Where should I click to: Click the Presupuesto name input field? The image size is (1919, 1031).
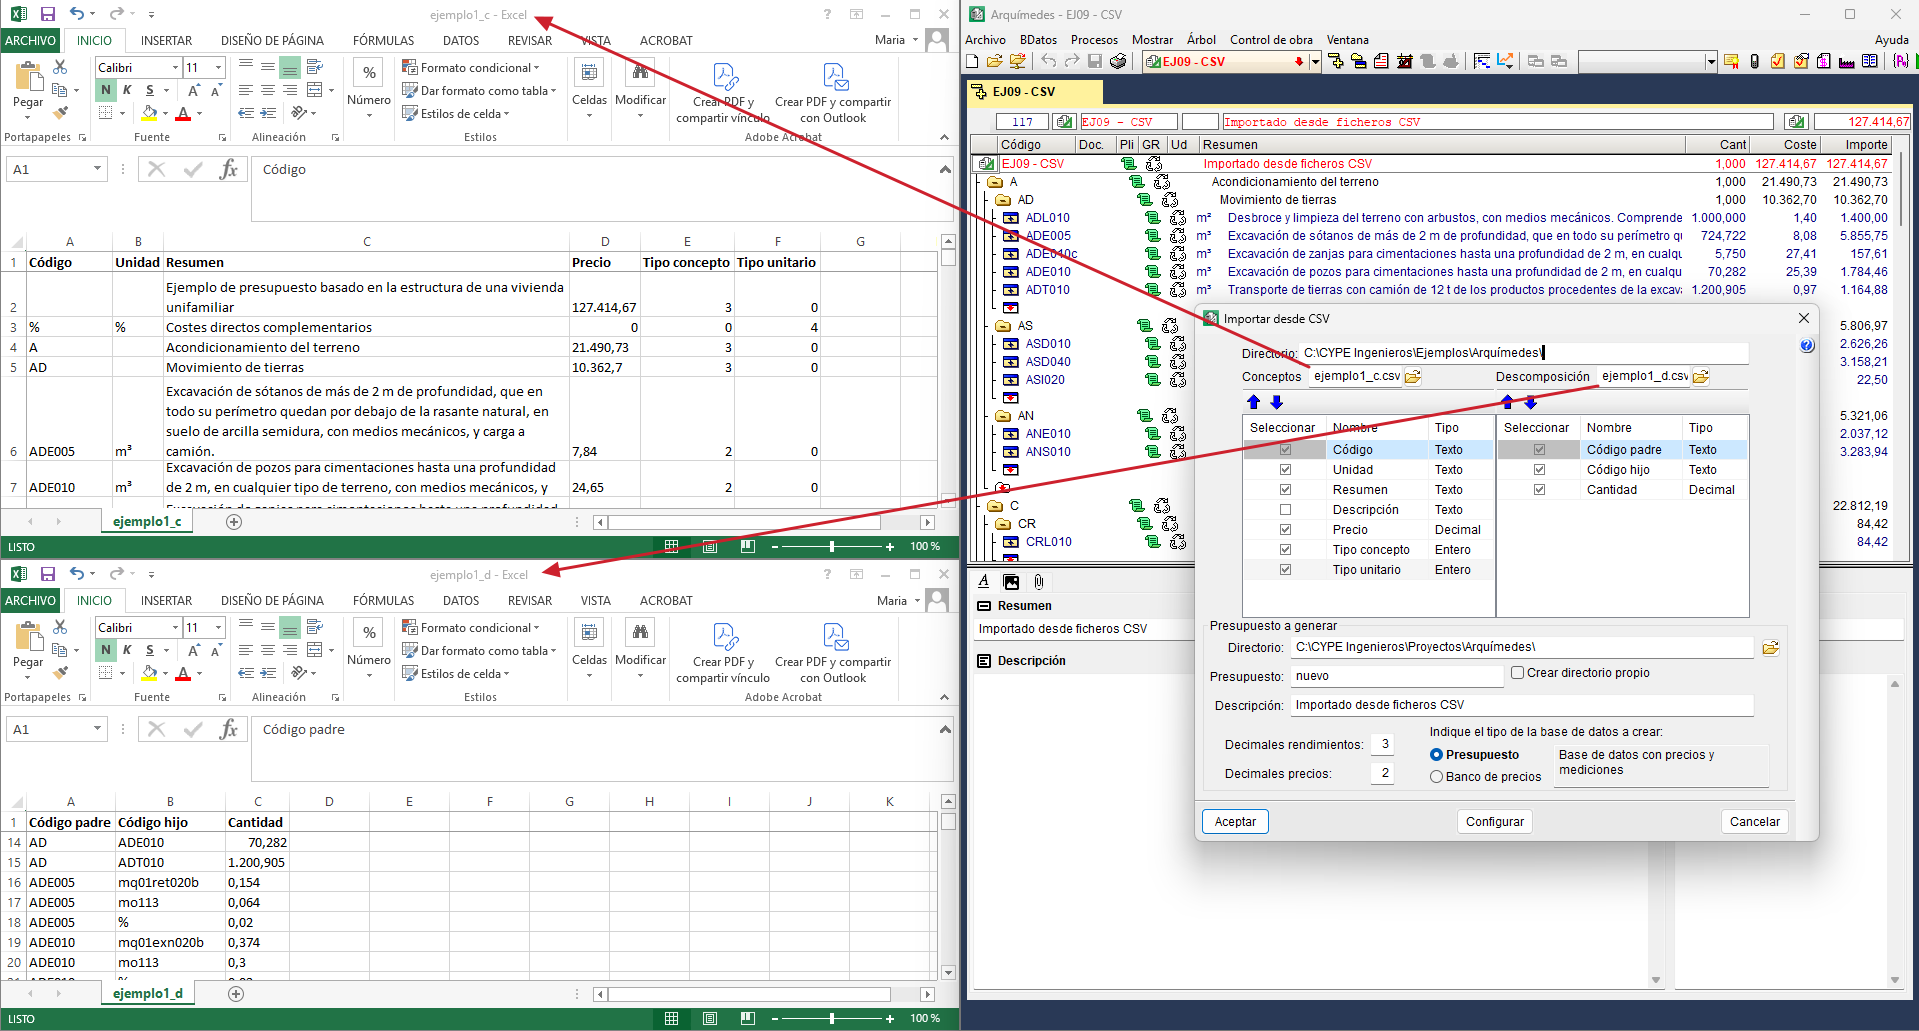tap(1397, 676)
